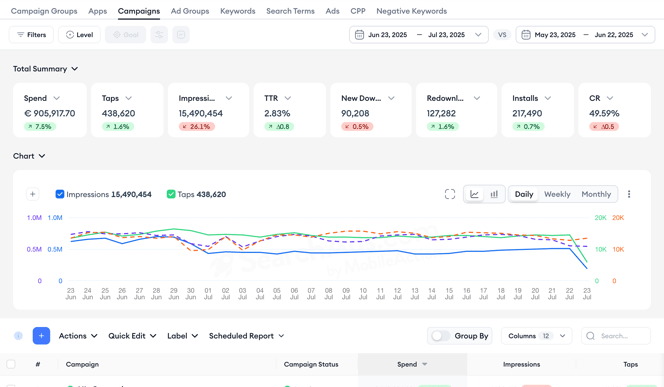Open the Spend metric dropdown

[x=56, y=98]
